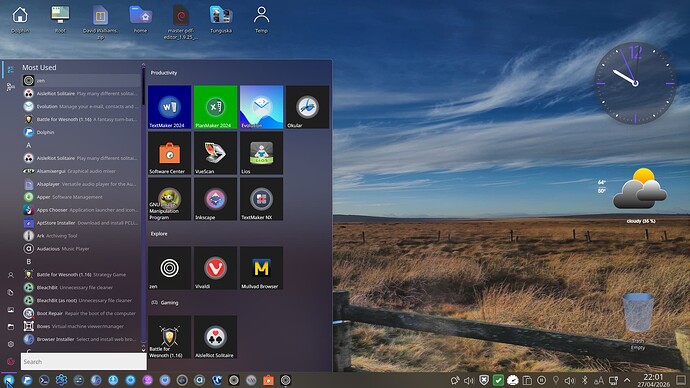Launch the TextMaker NX tile

pos(261,199)
